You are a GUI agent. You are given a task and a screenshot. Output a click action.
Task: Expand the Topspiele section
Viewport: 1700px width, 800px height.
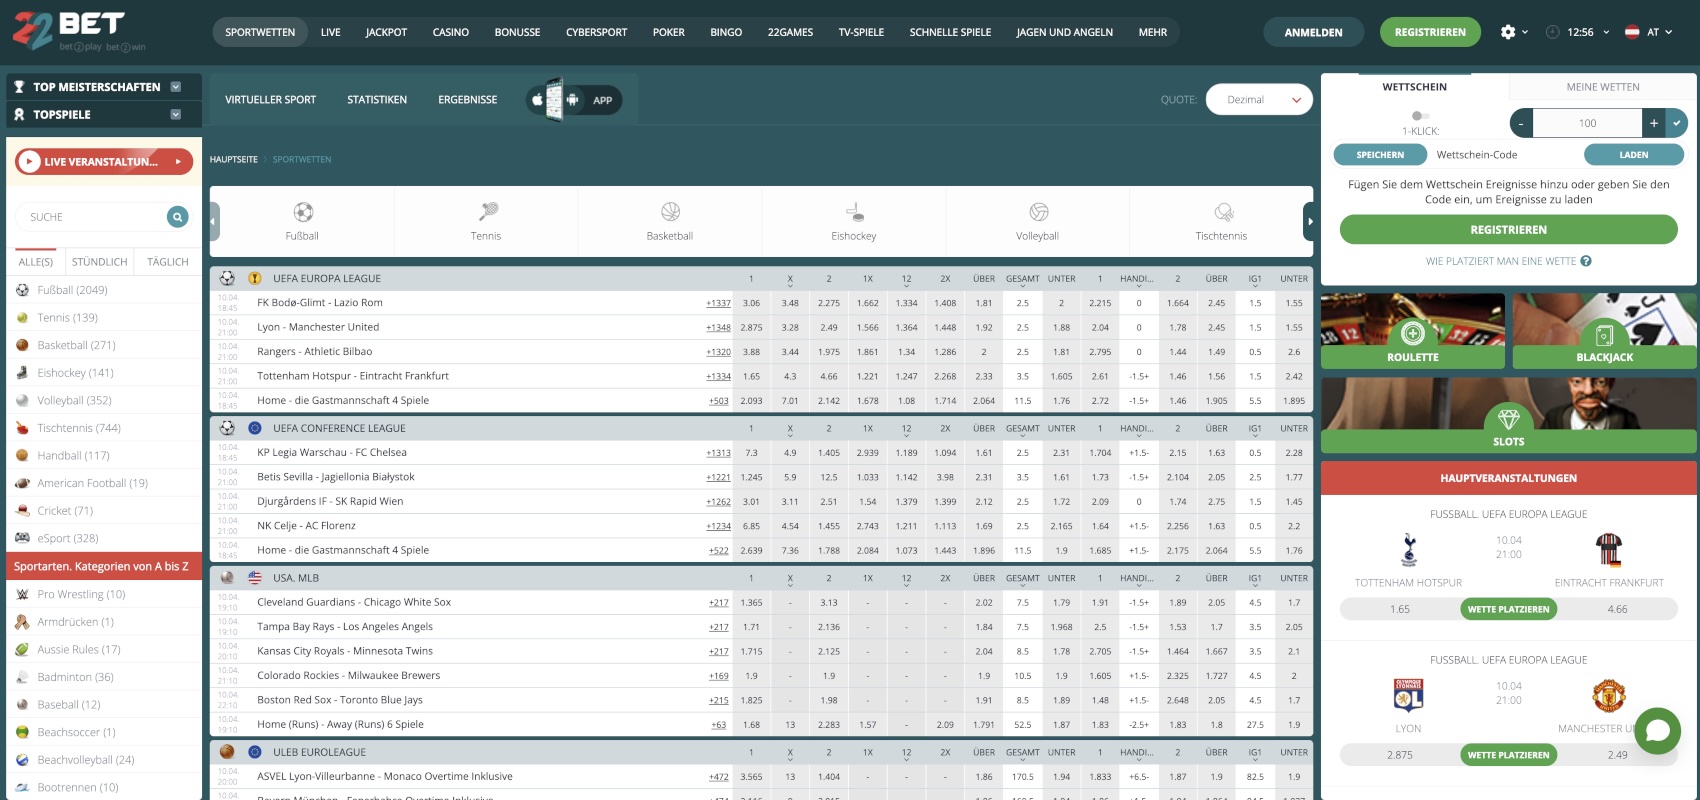click(176, 115)
